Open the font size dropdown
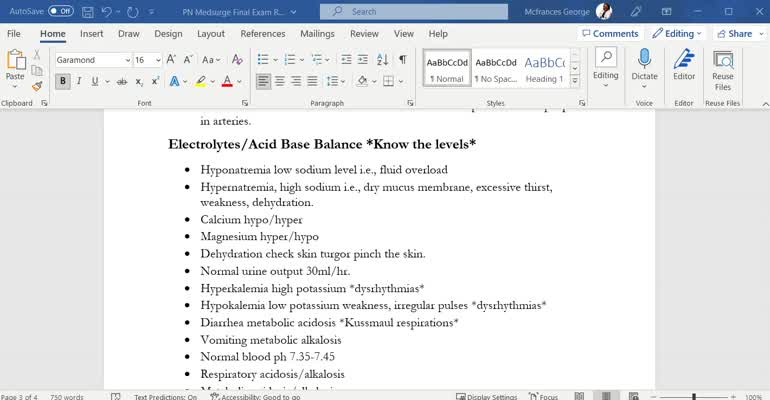 [158, 60]
